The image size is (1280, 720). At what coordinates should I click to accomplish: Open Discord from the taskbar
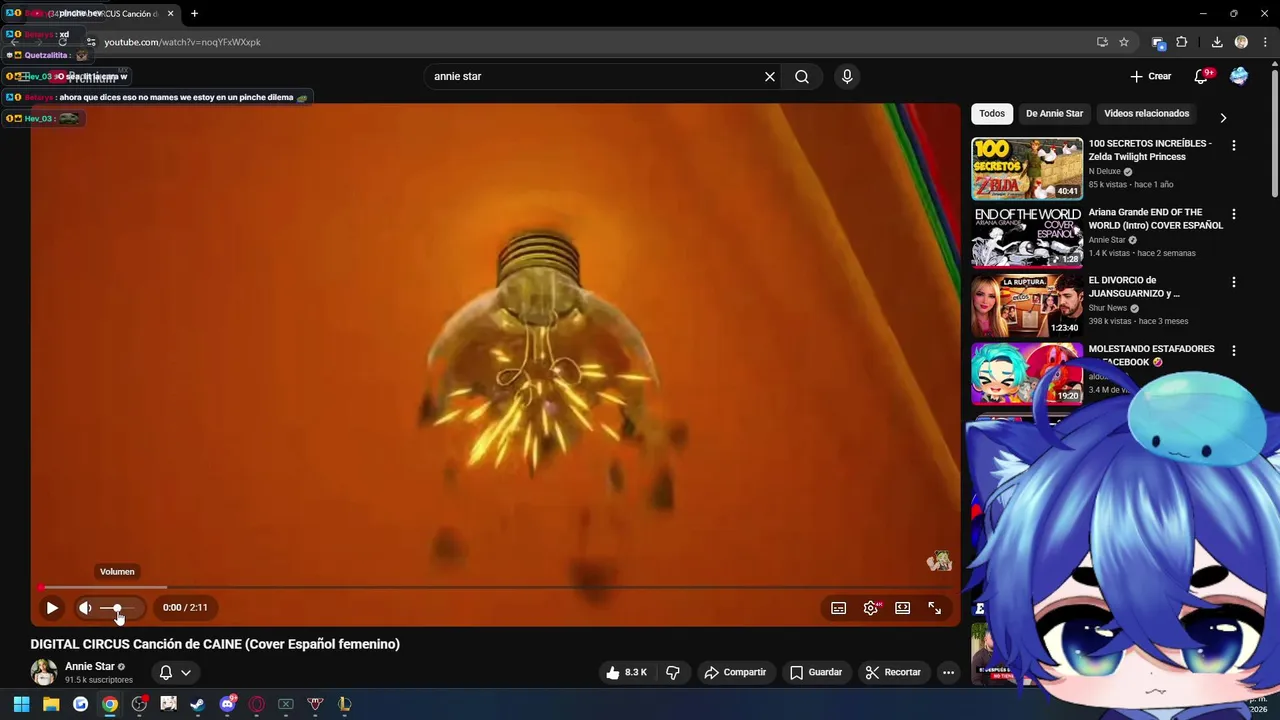pos(227,704)
